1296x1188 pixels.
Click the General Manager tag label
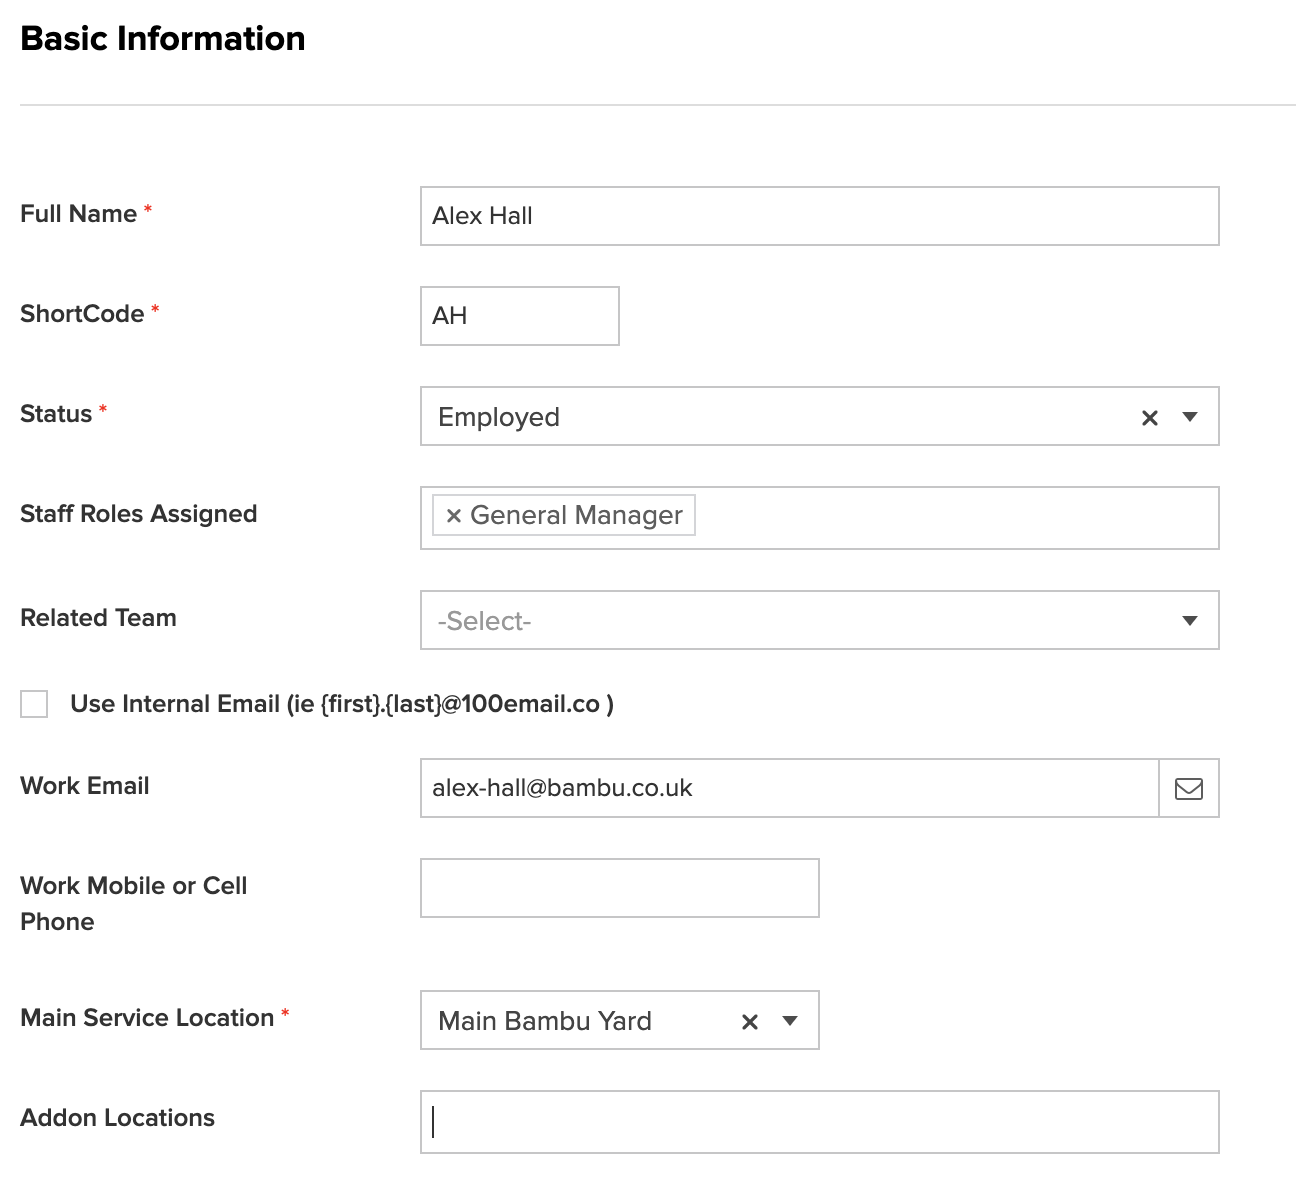pos(576,516)
